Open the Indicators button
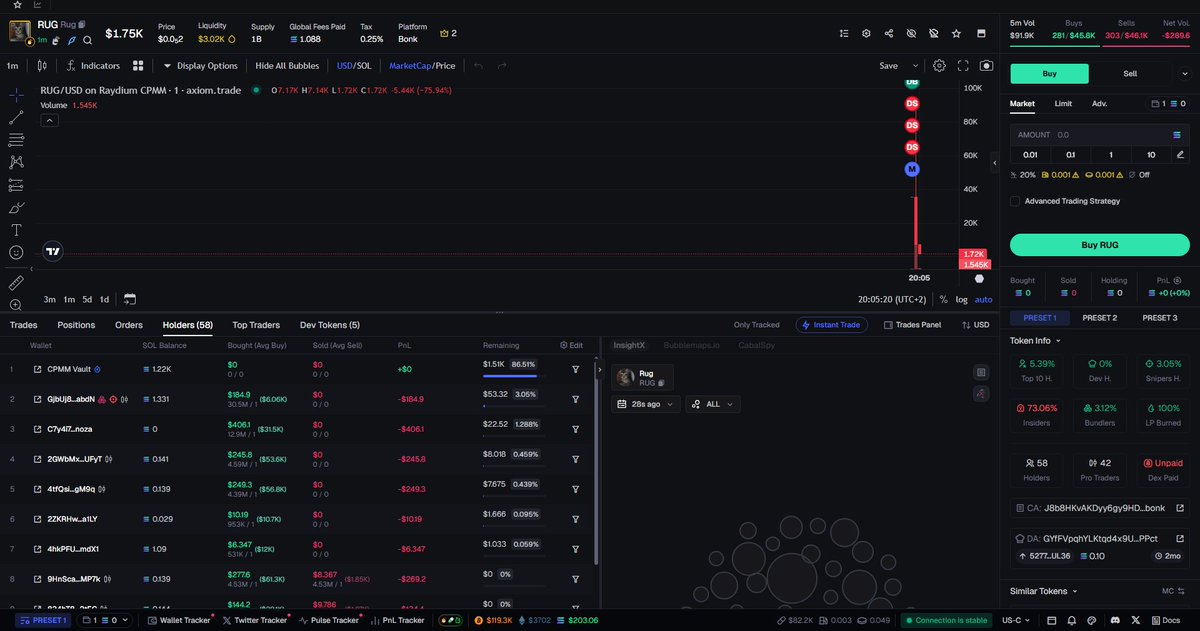The image size is (1200, 631). 93,66
